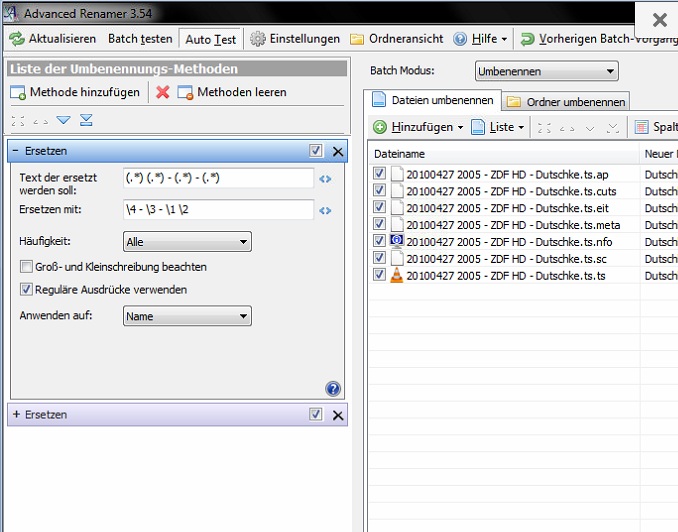Image resolution: width=678 pixels, height=532 pixels.
Task: Disable Reguläre Ausdrücke verwenden
Action: pos(26,289)
